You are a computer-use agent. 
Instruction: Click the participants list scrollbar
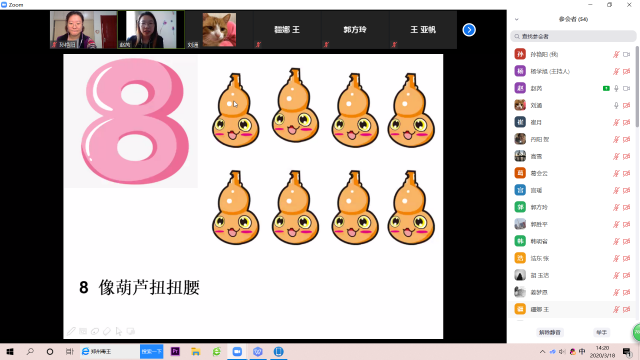click(637, 86)
